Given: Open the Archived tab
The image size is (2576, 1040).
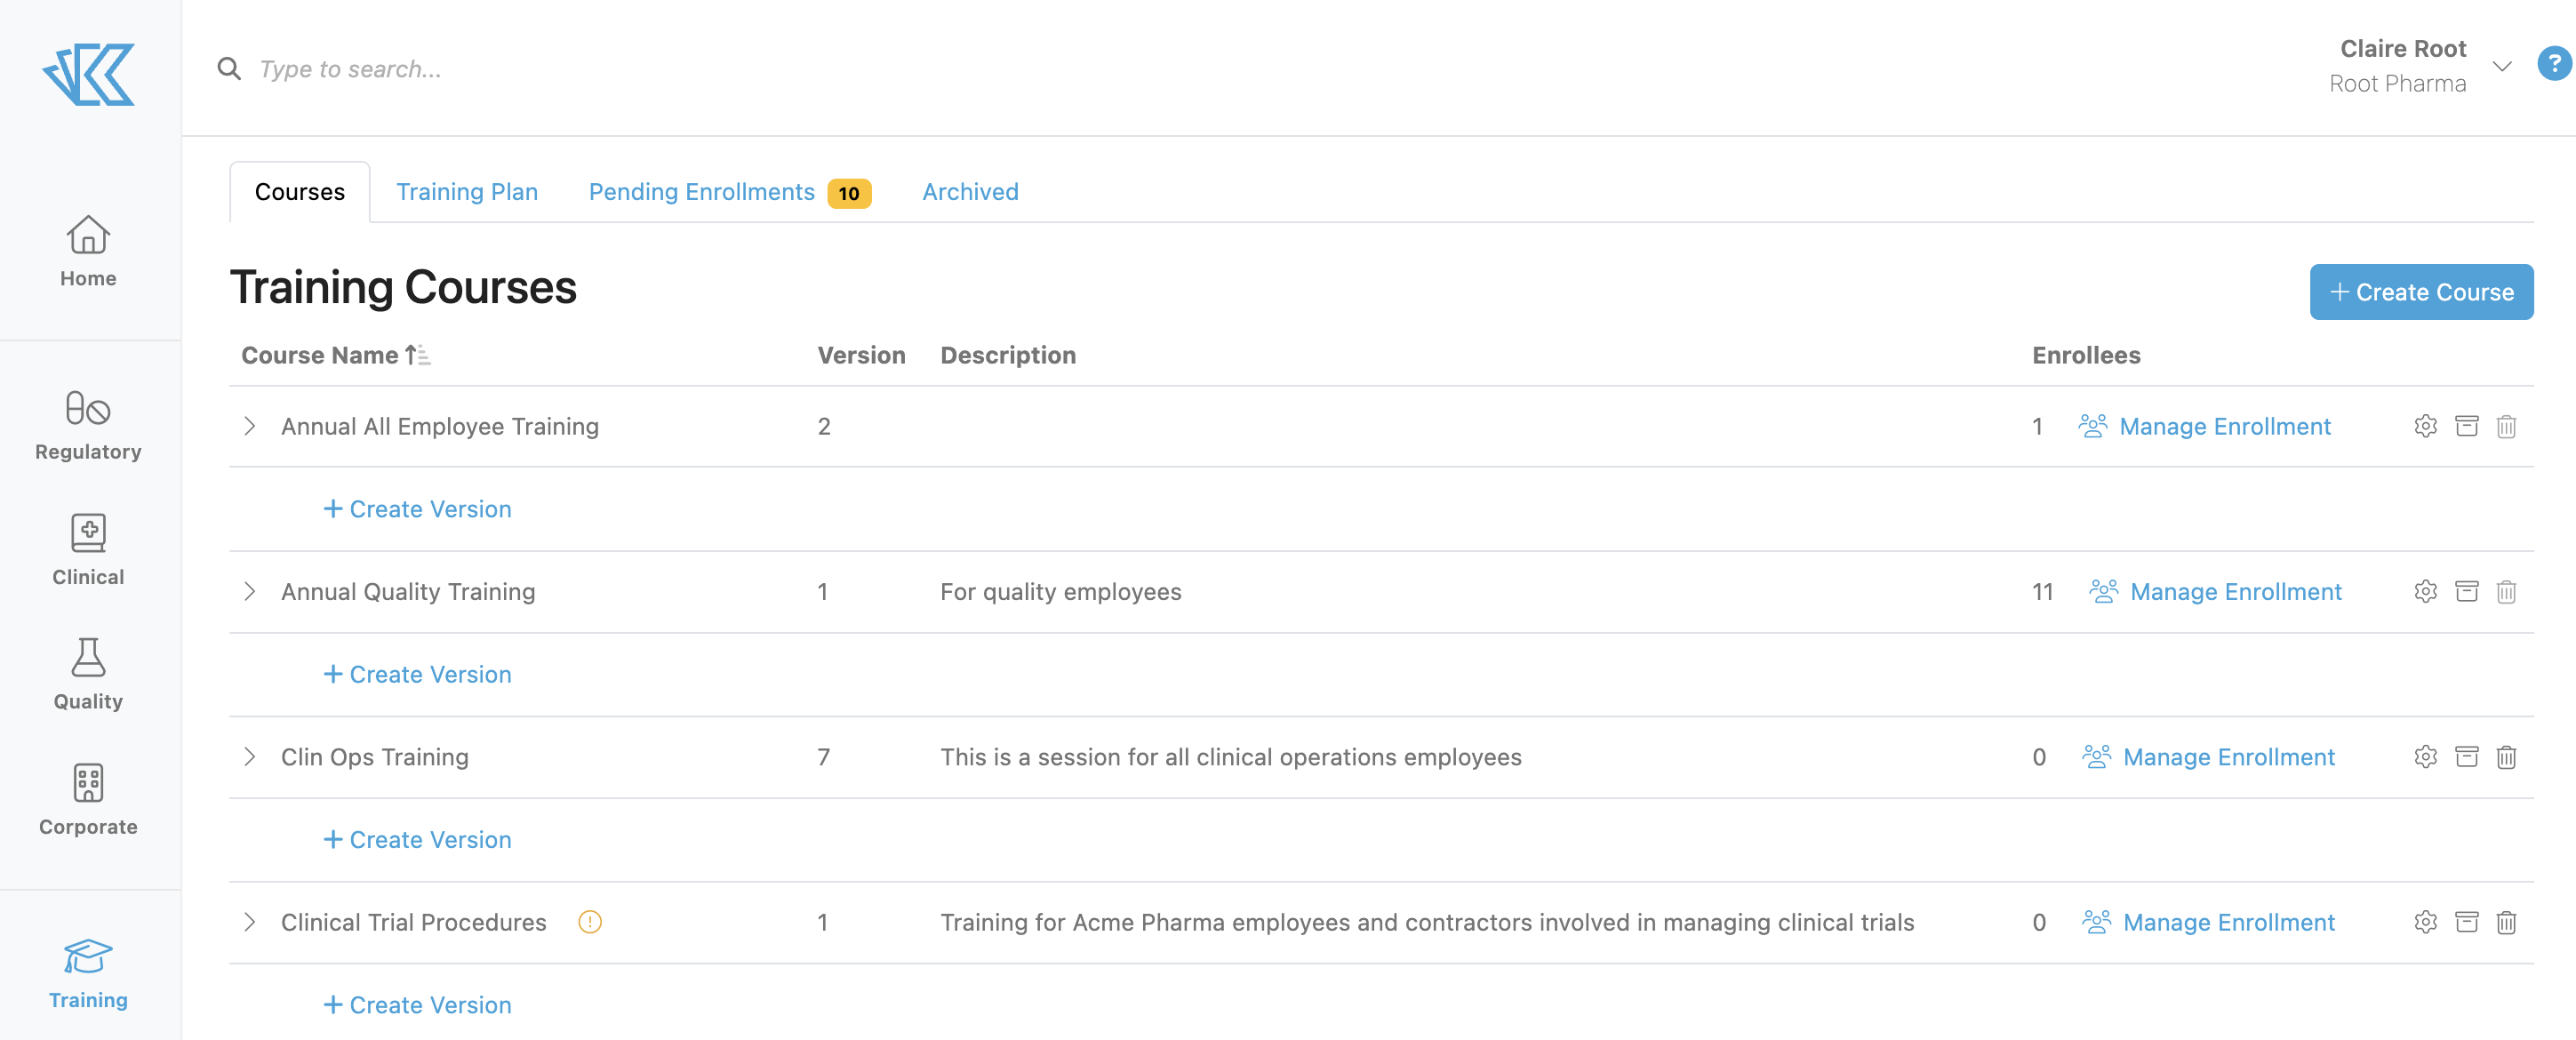Looking at the screenshot, I should tap(969, 191).
